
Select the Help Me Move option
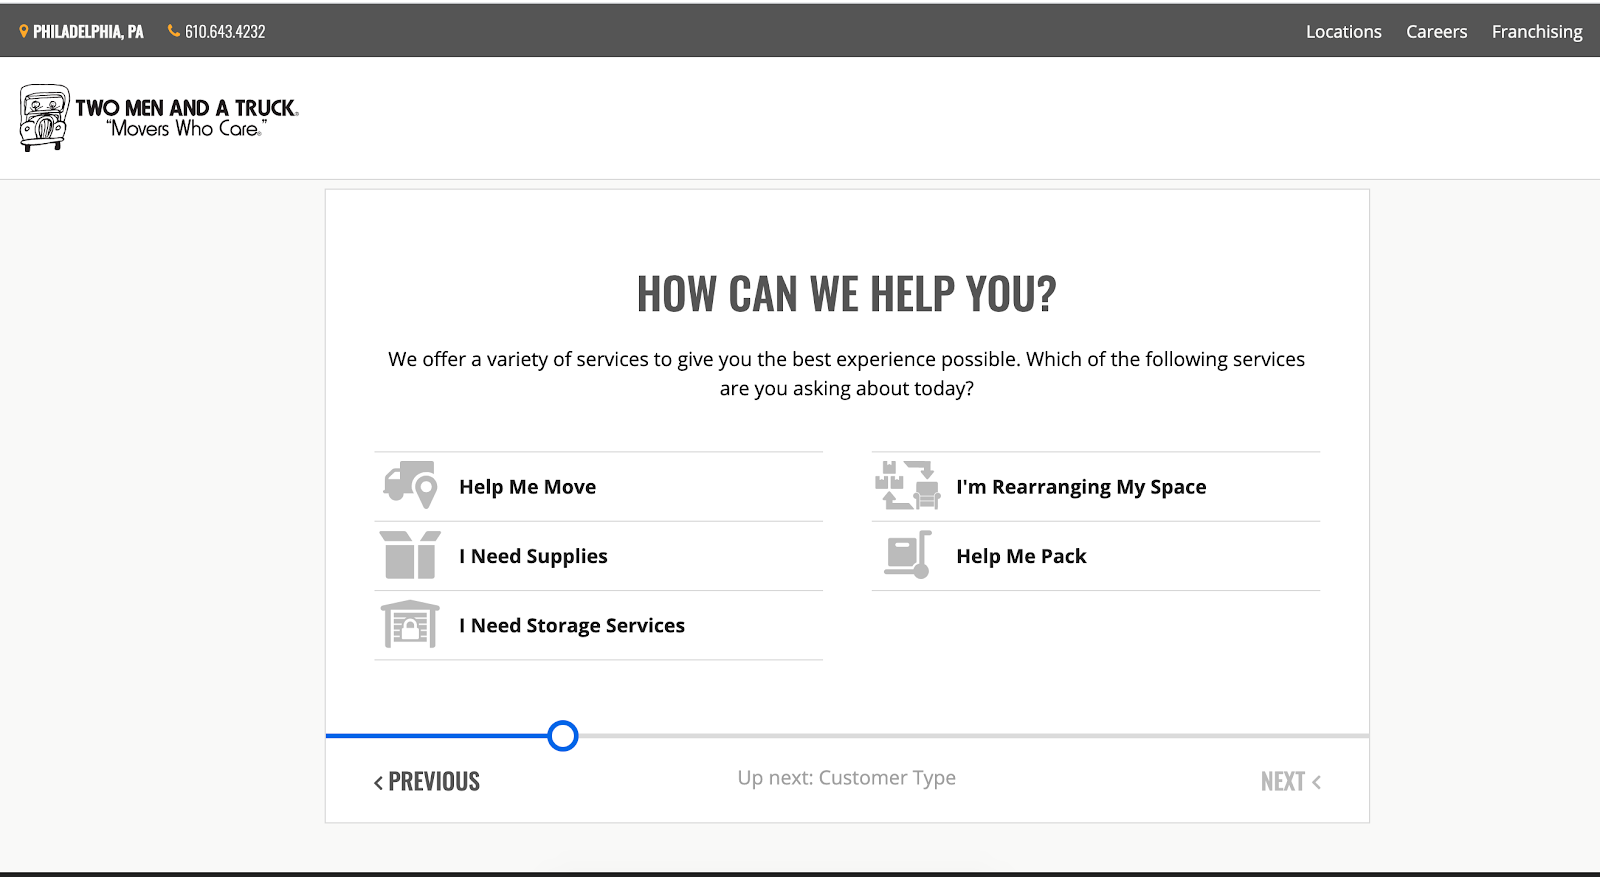coord(527,487)
